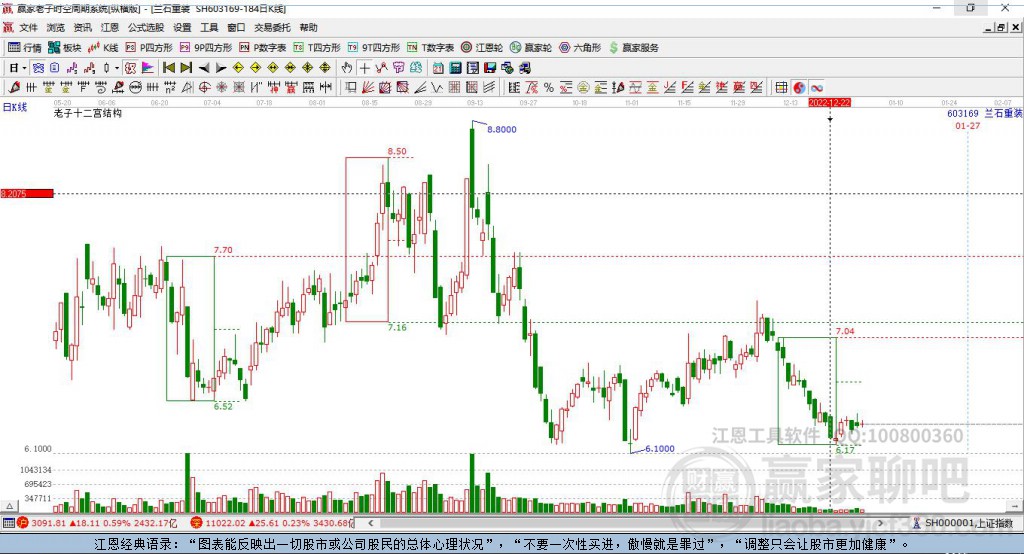The image size is (1024, 554).
Task: Select the crosshair cursor tool
Action: [365, 67]
